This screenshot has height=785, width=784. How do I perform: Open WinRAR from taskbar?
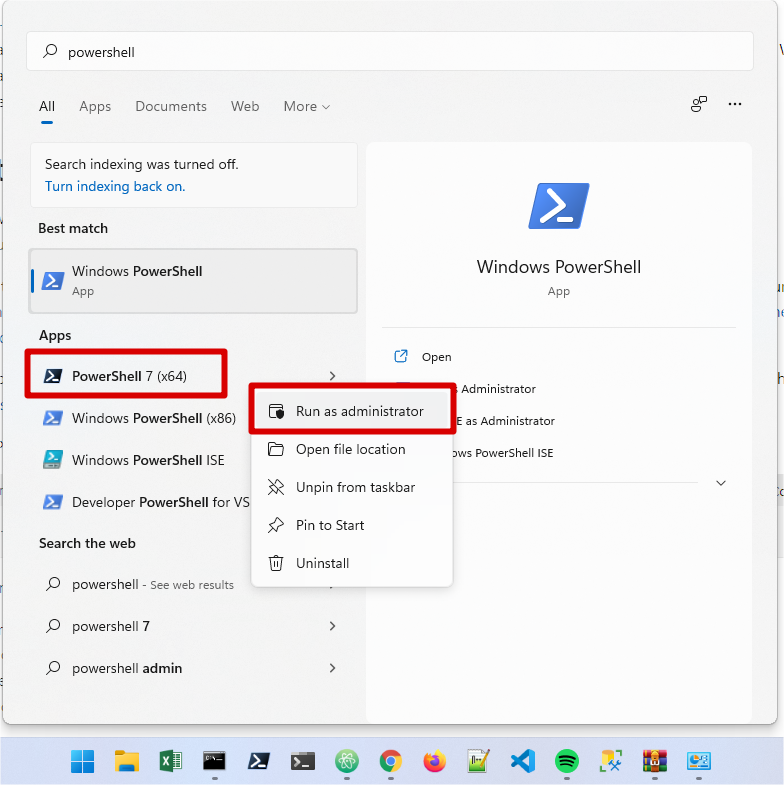click(x=654, y=761)
